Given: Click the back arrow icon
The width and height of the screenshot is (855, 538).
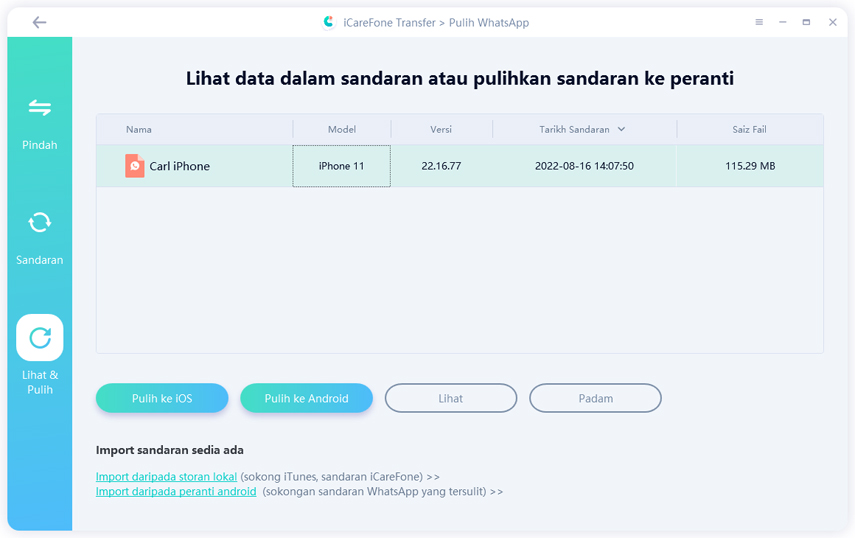Looking at the screenshot, I should click(x=39, y=22).
